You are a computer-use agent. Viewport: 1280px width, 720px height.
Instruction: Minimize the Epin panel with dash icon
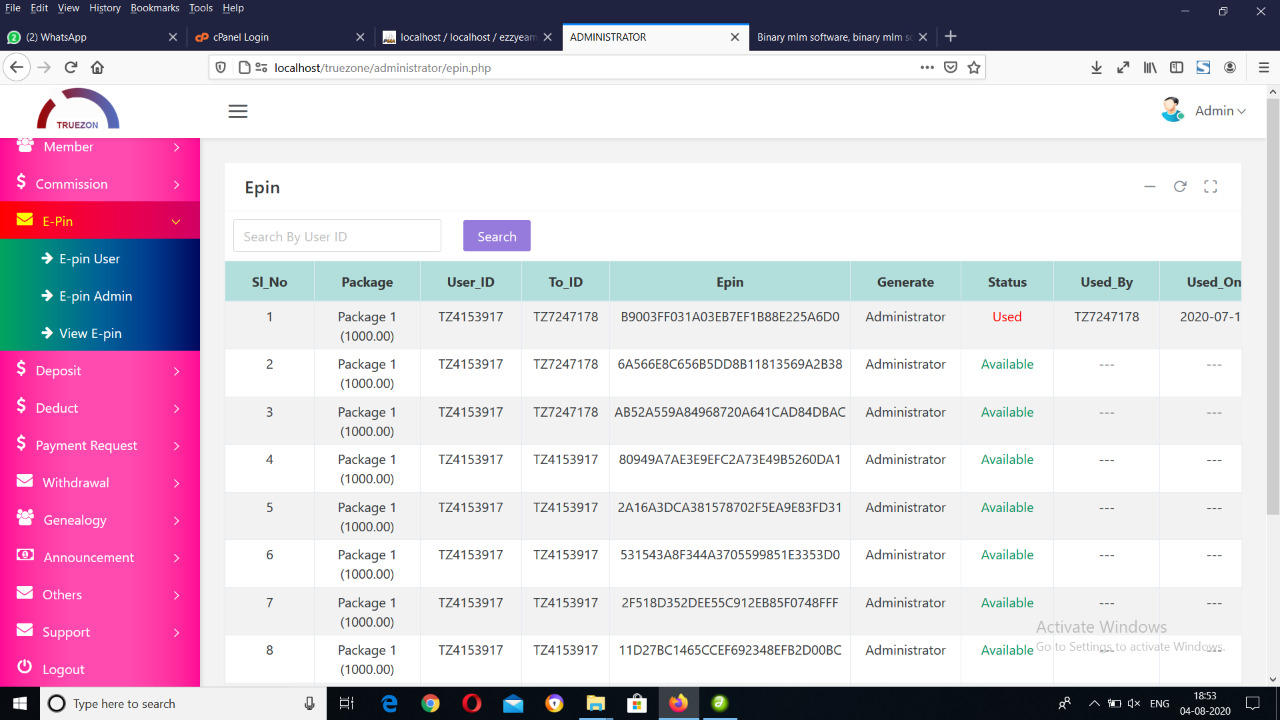click(1150, 186)
